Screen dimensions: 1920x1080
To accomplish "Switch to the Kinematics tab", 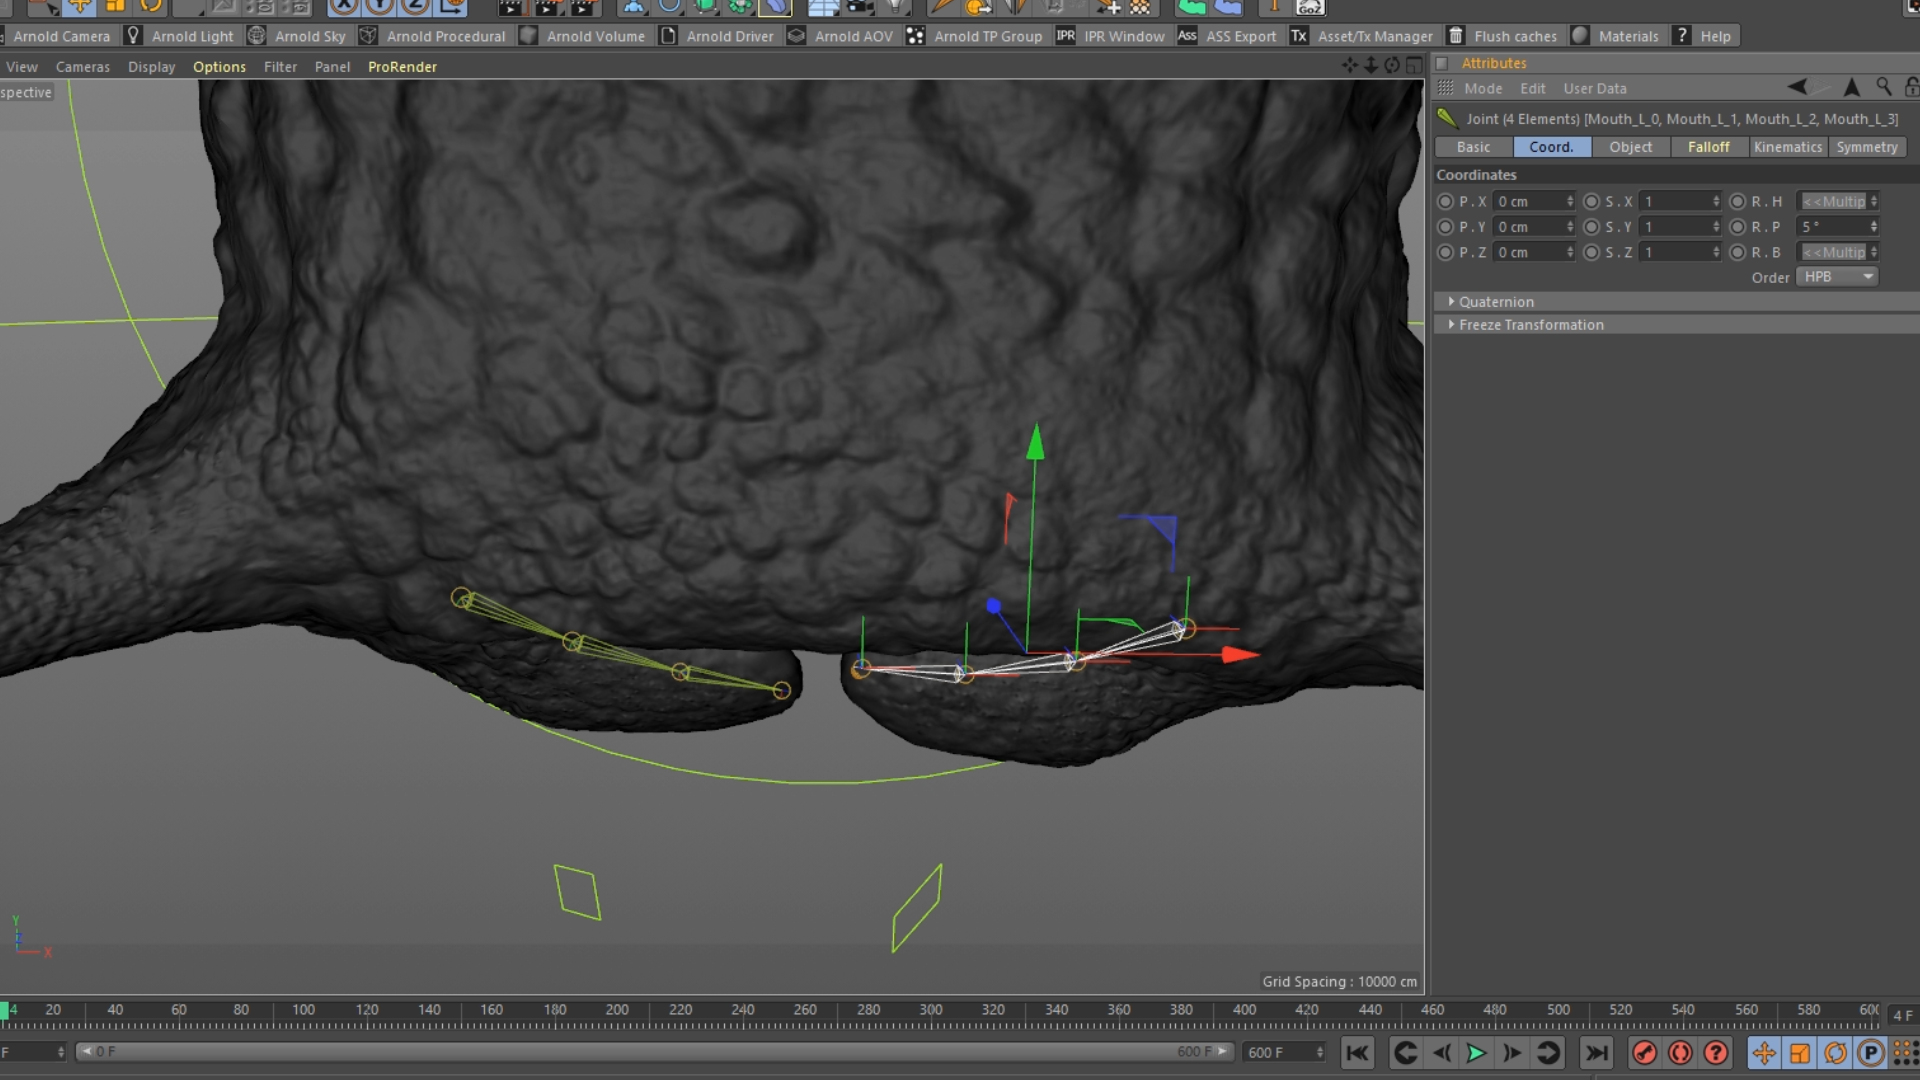I will coord(1787,147).
